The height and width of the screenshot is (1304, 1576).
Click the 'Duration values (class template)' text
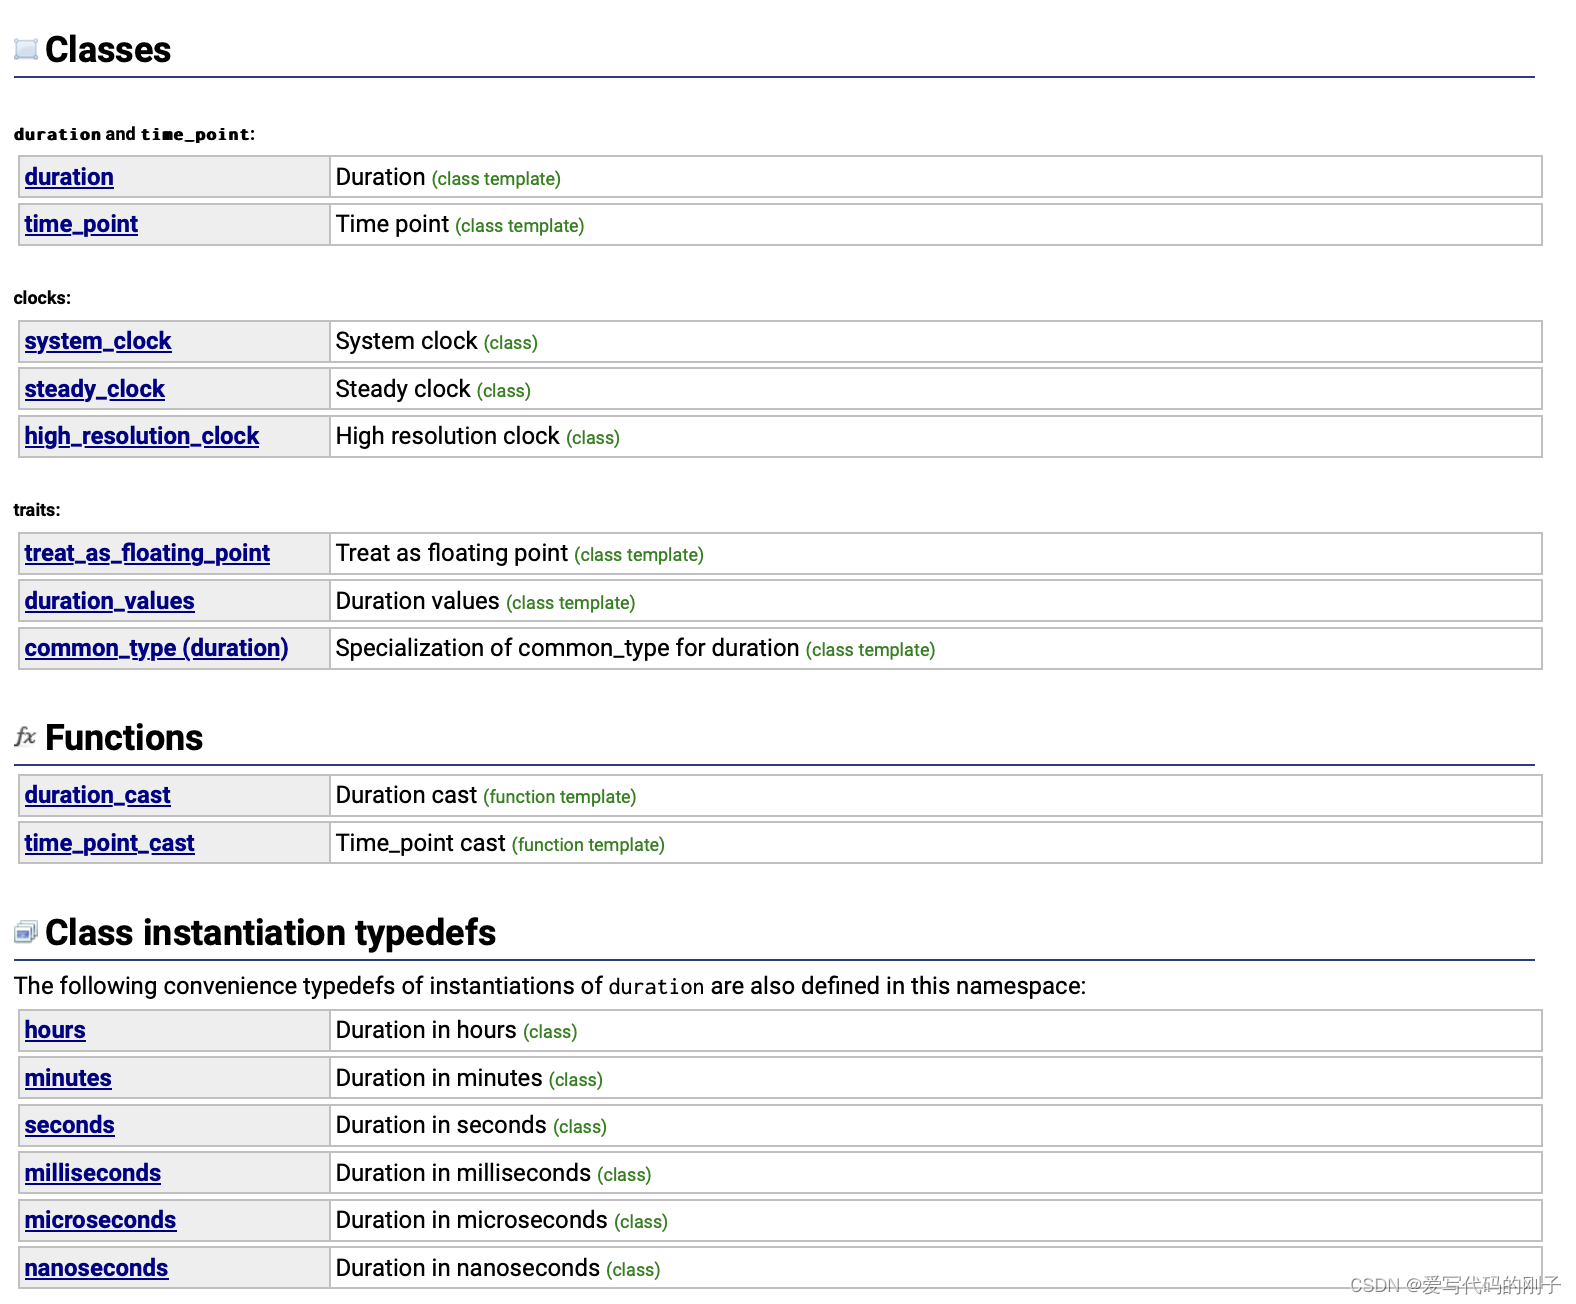click(486, 602)
